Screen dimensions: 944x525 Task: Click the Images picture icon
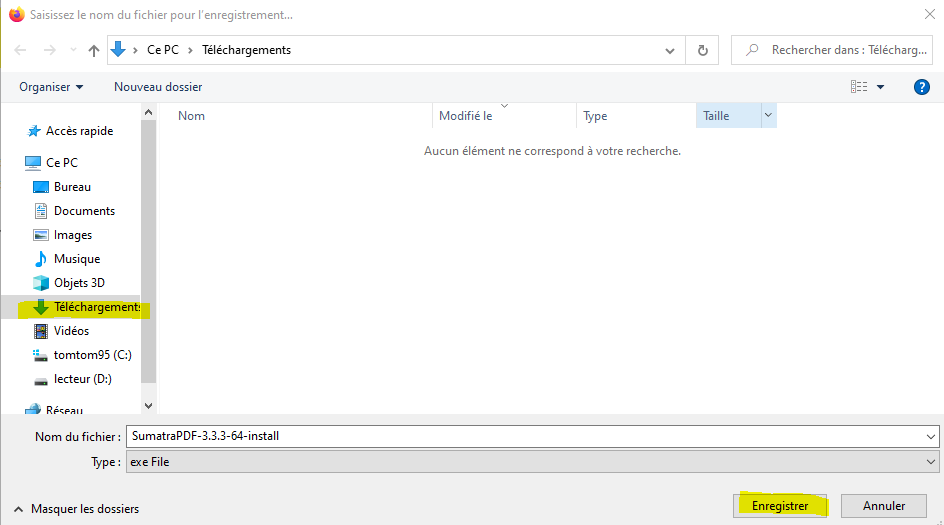[40, 235]
